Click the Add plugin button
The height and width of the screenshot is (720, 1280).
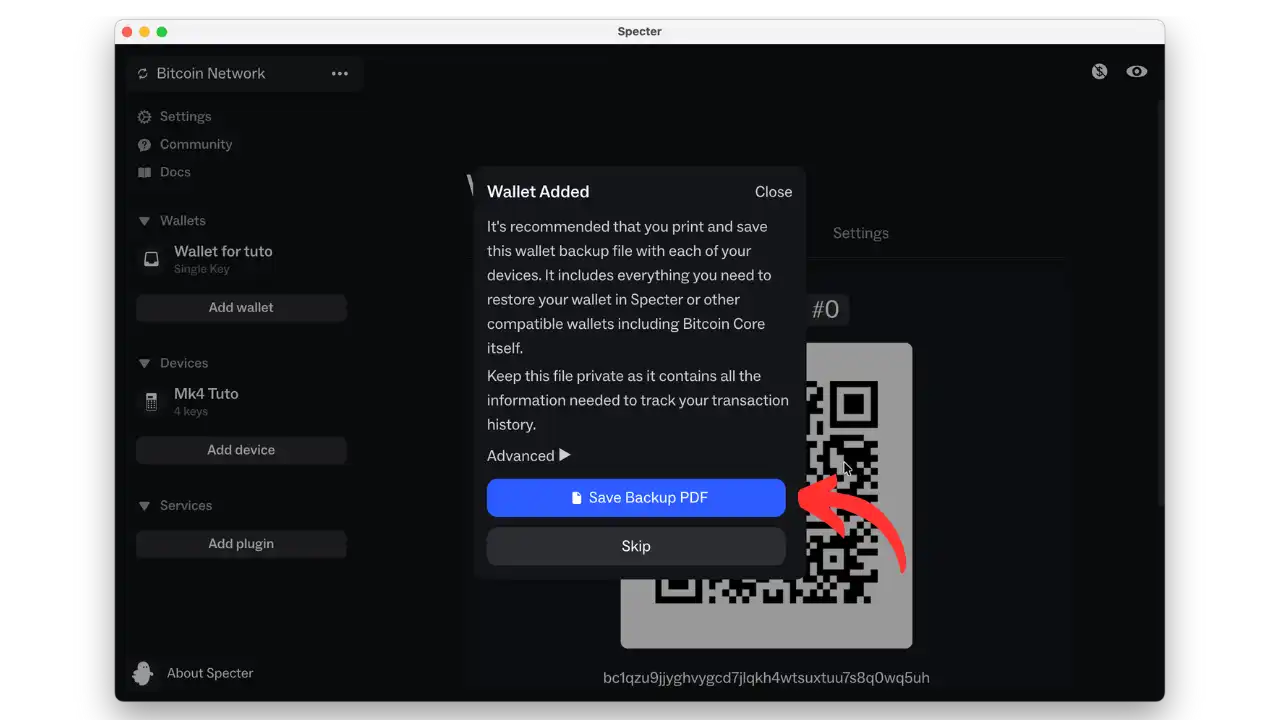(x=241, y=544)
